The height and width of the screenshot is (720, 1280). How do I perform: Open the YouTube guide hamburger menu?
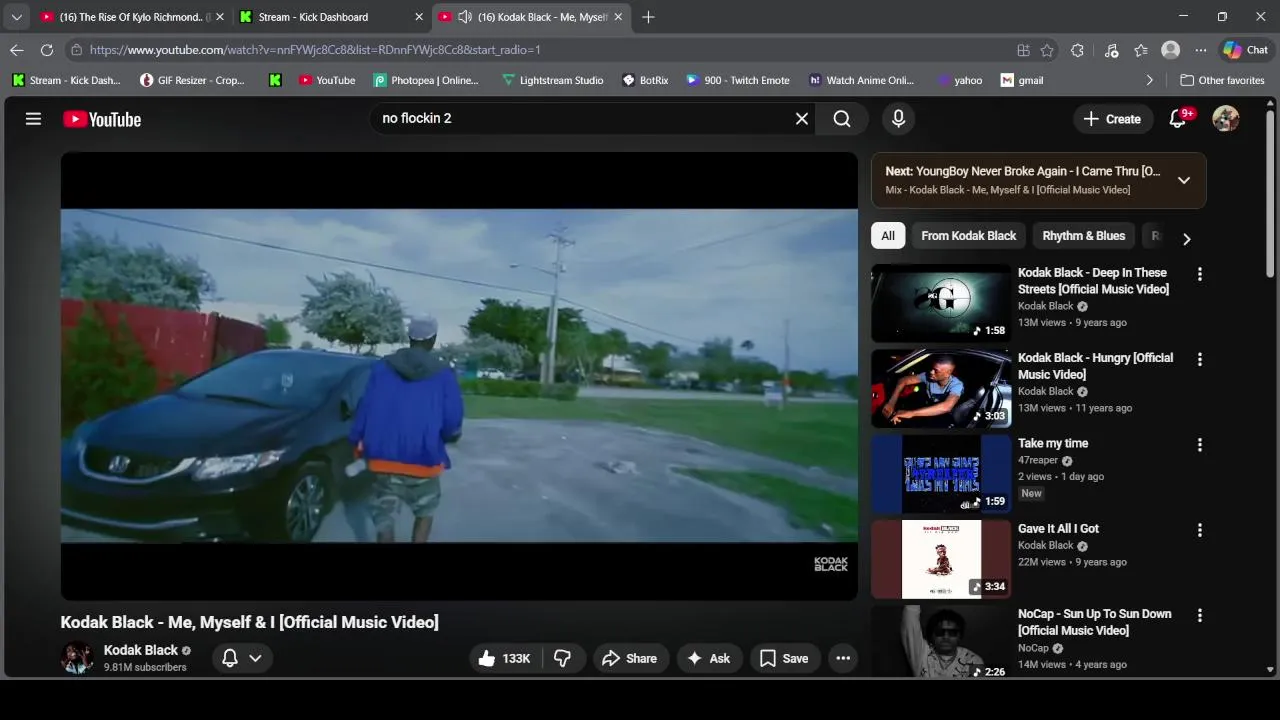[33, 119]
